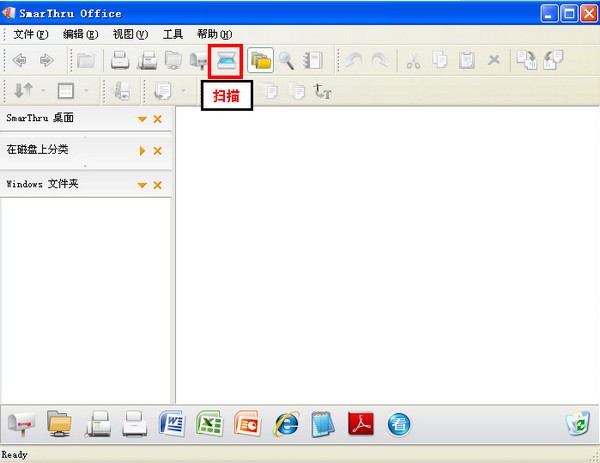Screen dimensions: 600x463
Task: Click the Windows 文件夹 panel title
Action: [x=42, y=184]
